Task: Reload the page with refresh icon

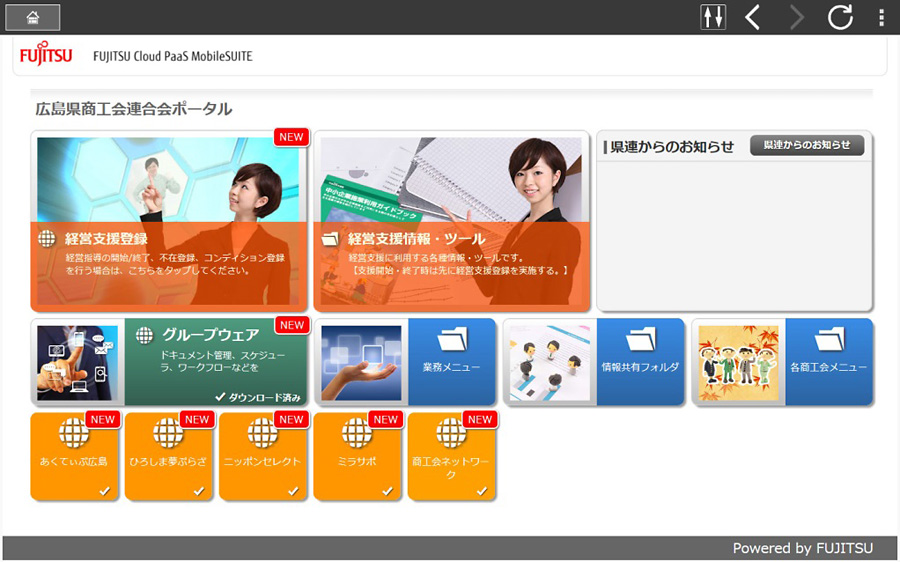Action: 840,17
